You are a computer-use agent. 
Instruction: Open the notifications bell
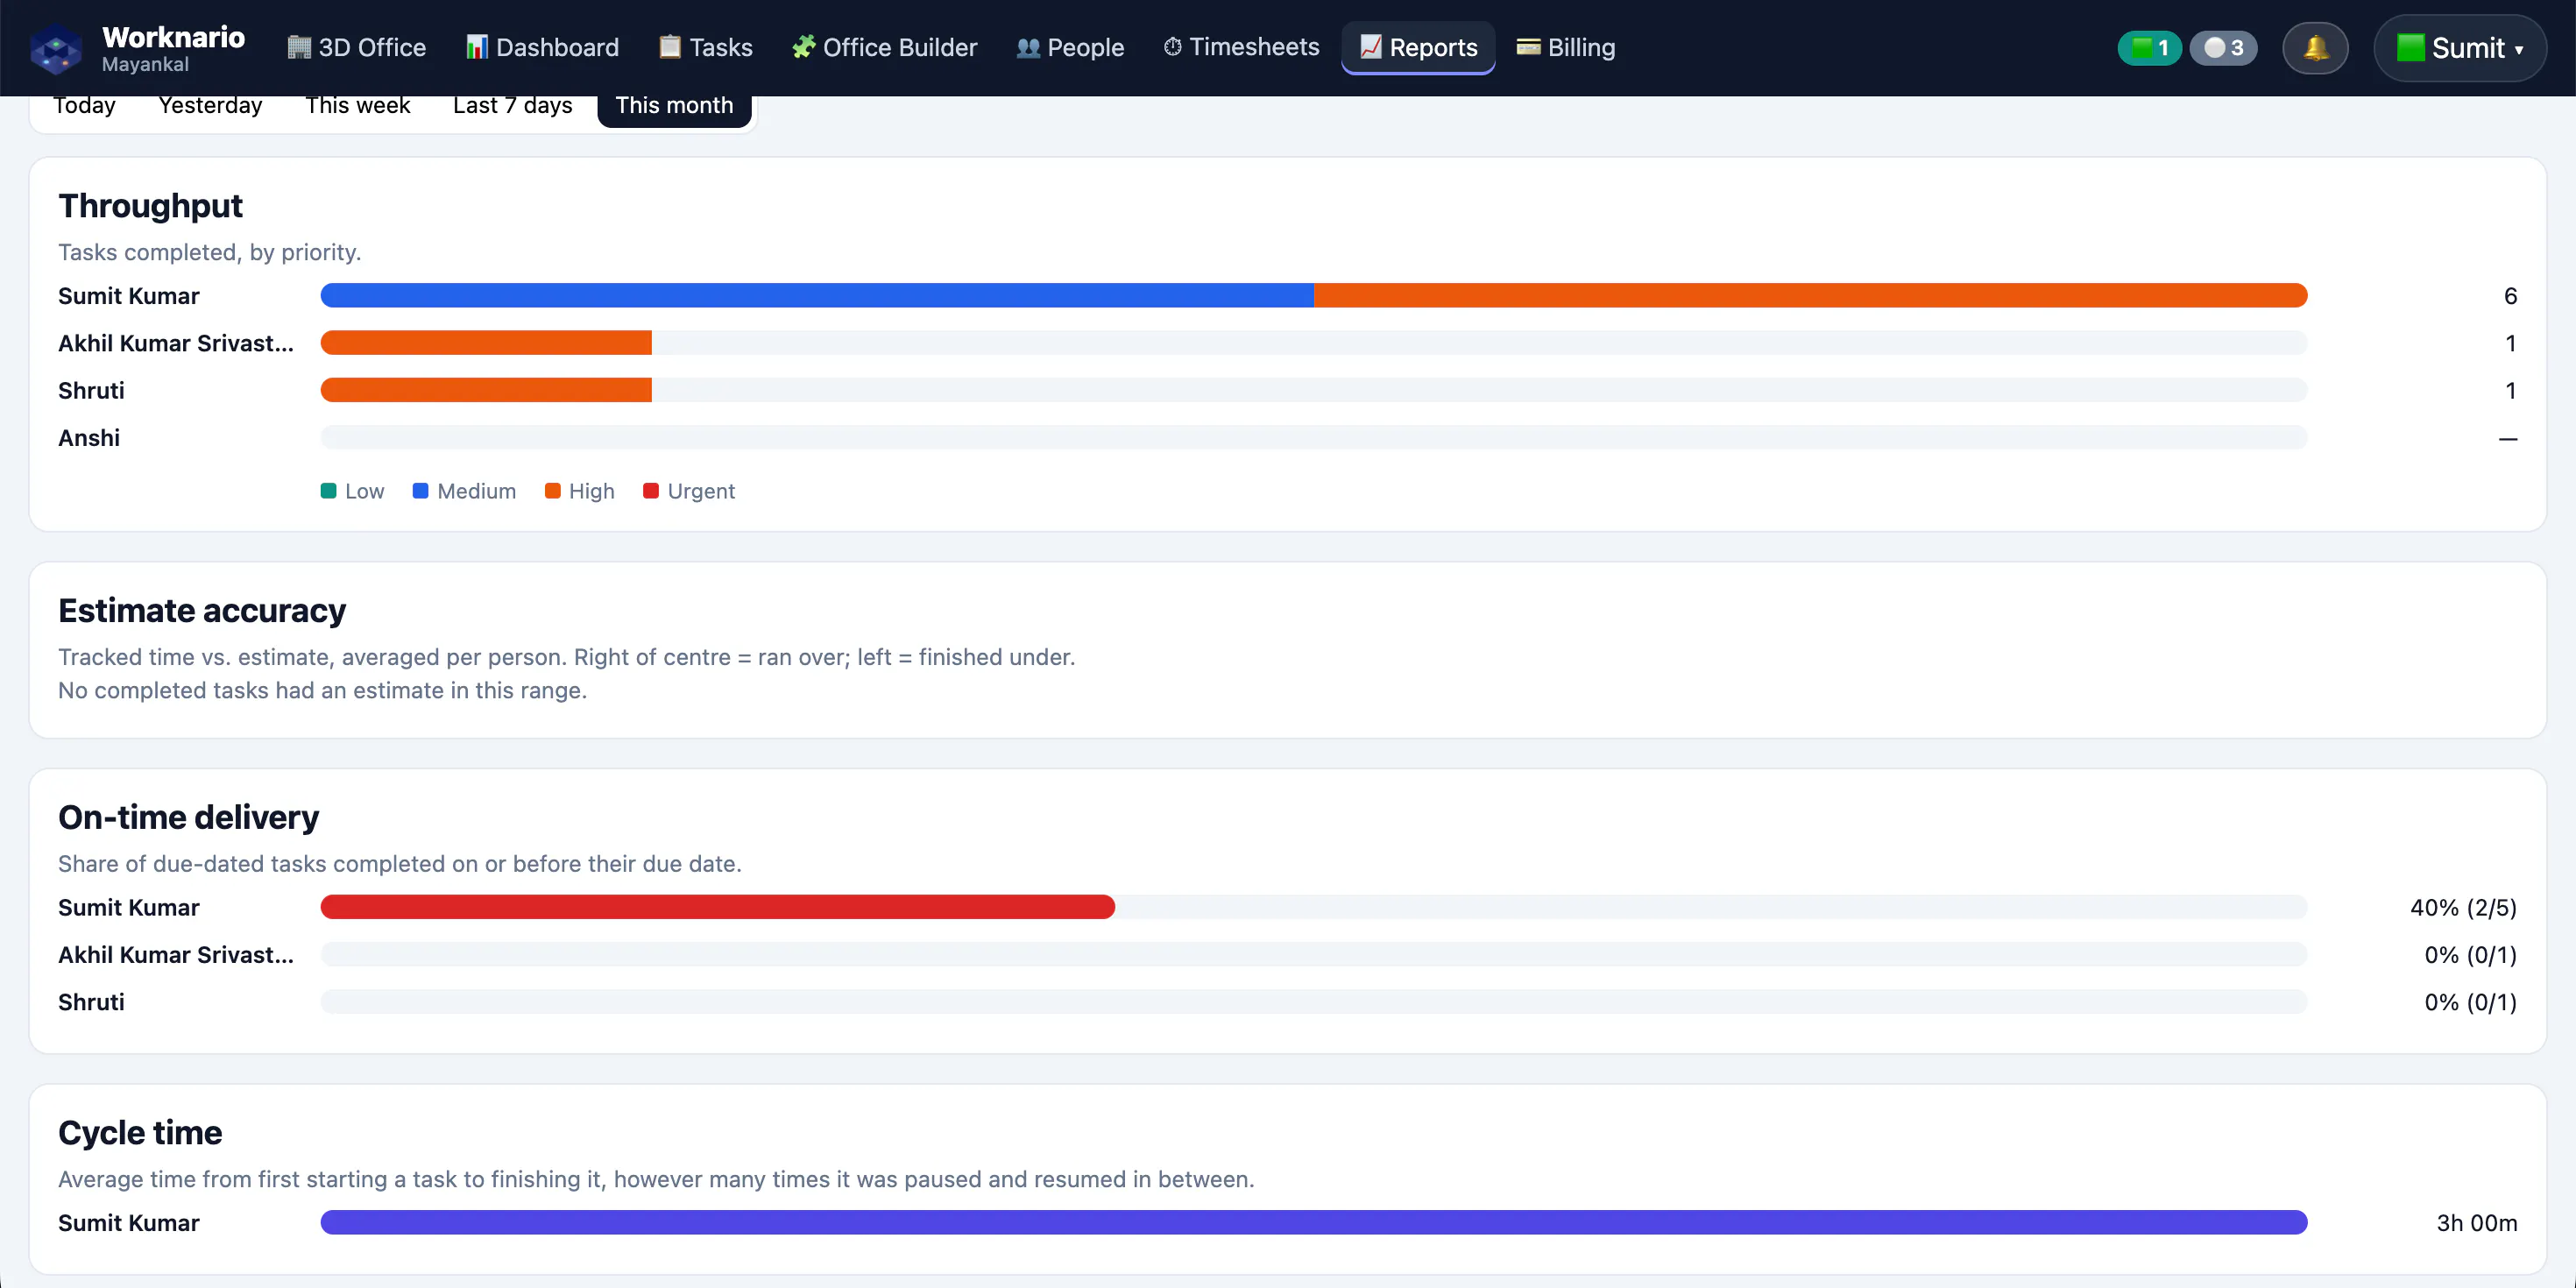[2315, 48]
